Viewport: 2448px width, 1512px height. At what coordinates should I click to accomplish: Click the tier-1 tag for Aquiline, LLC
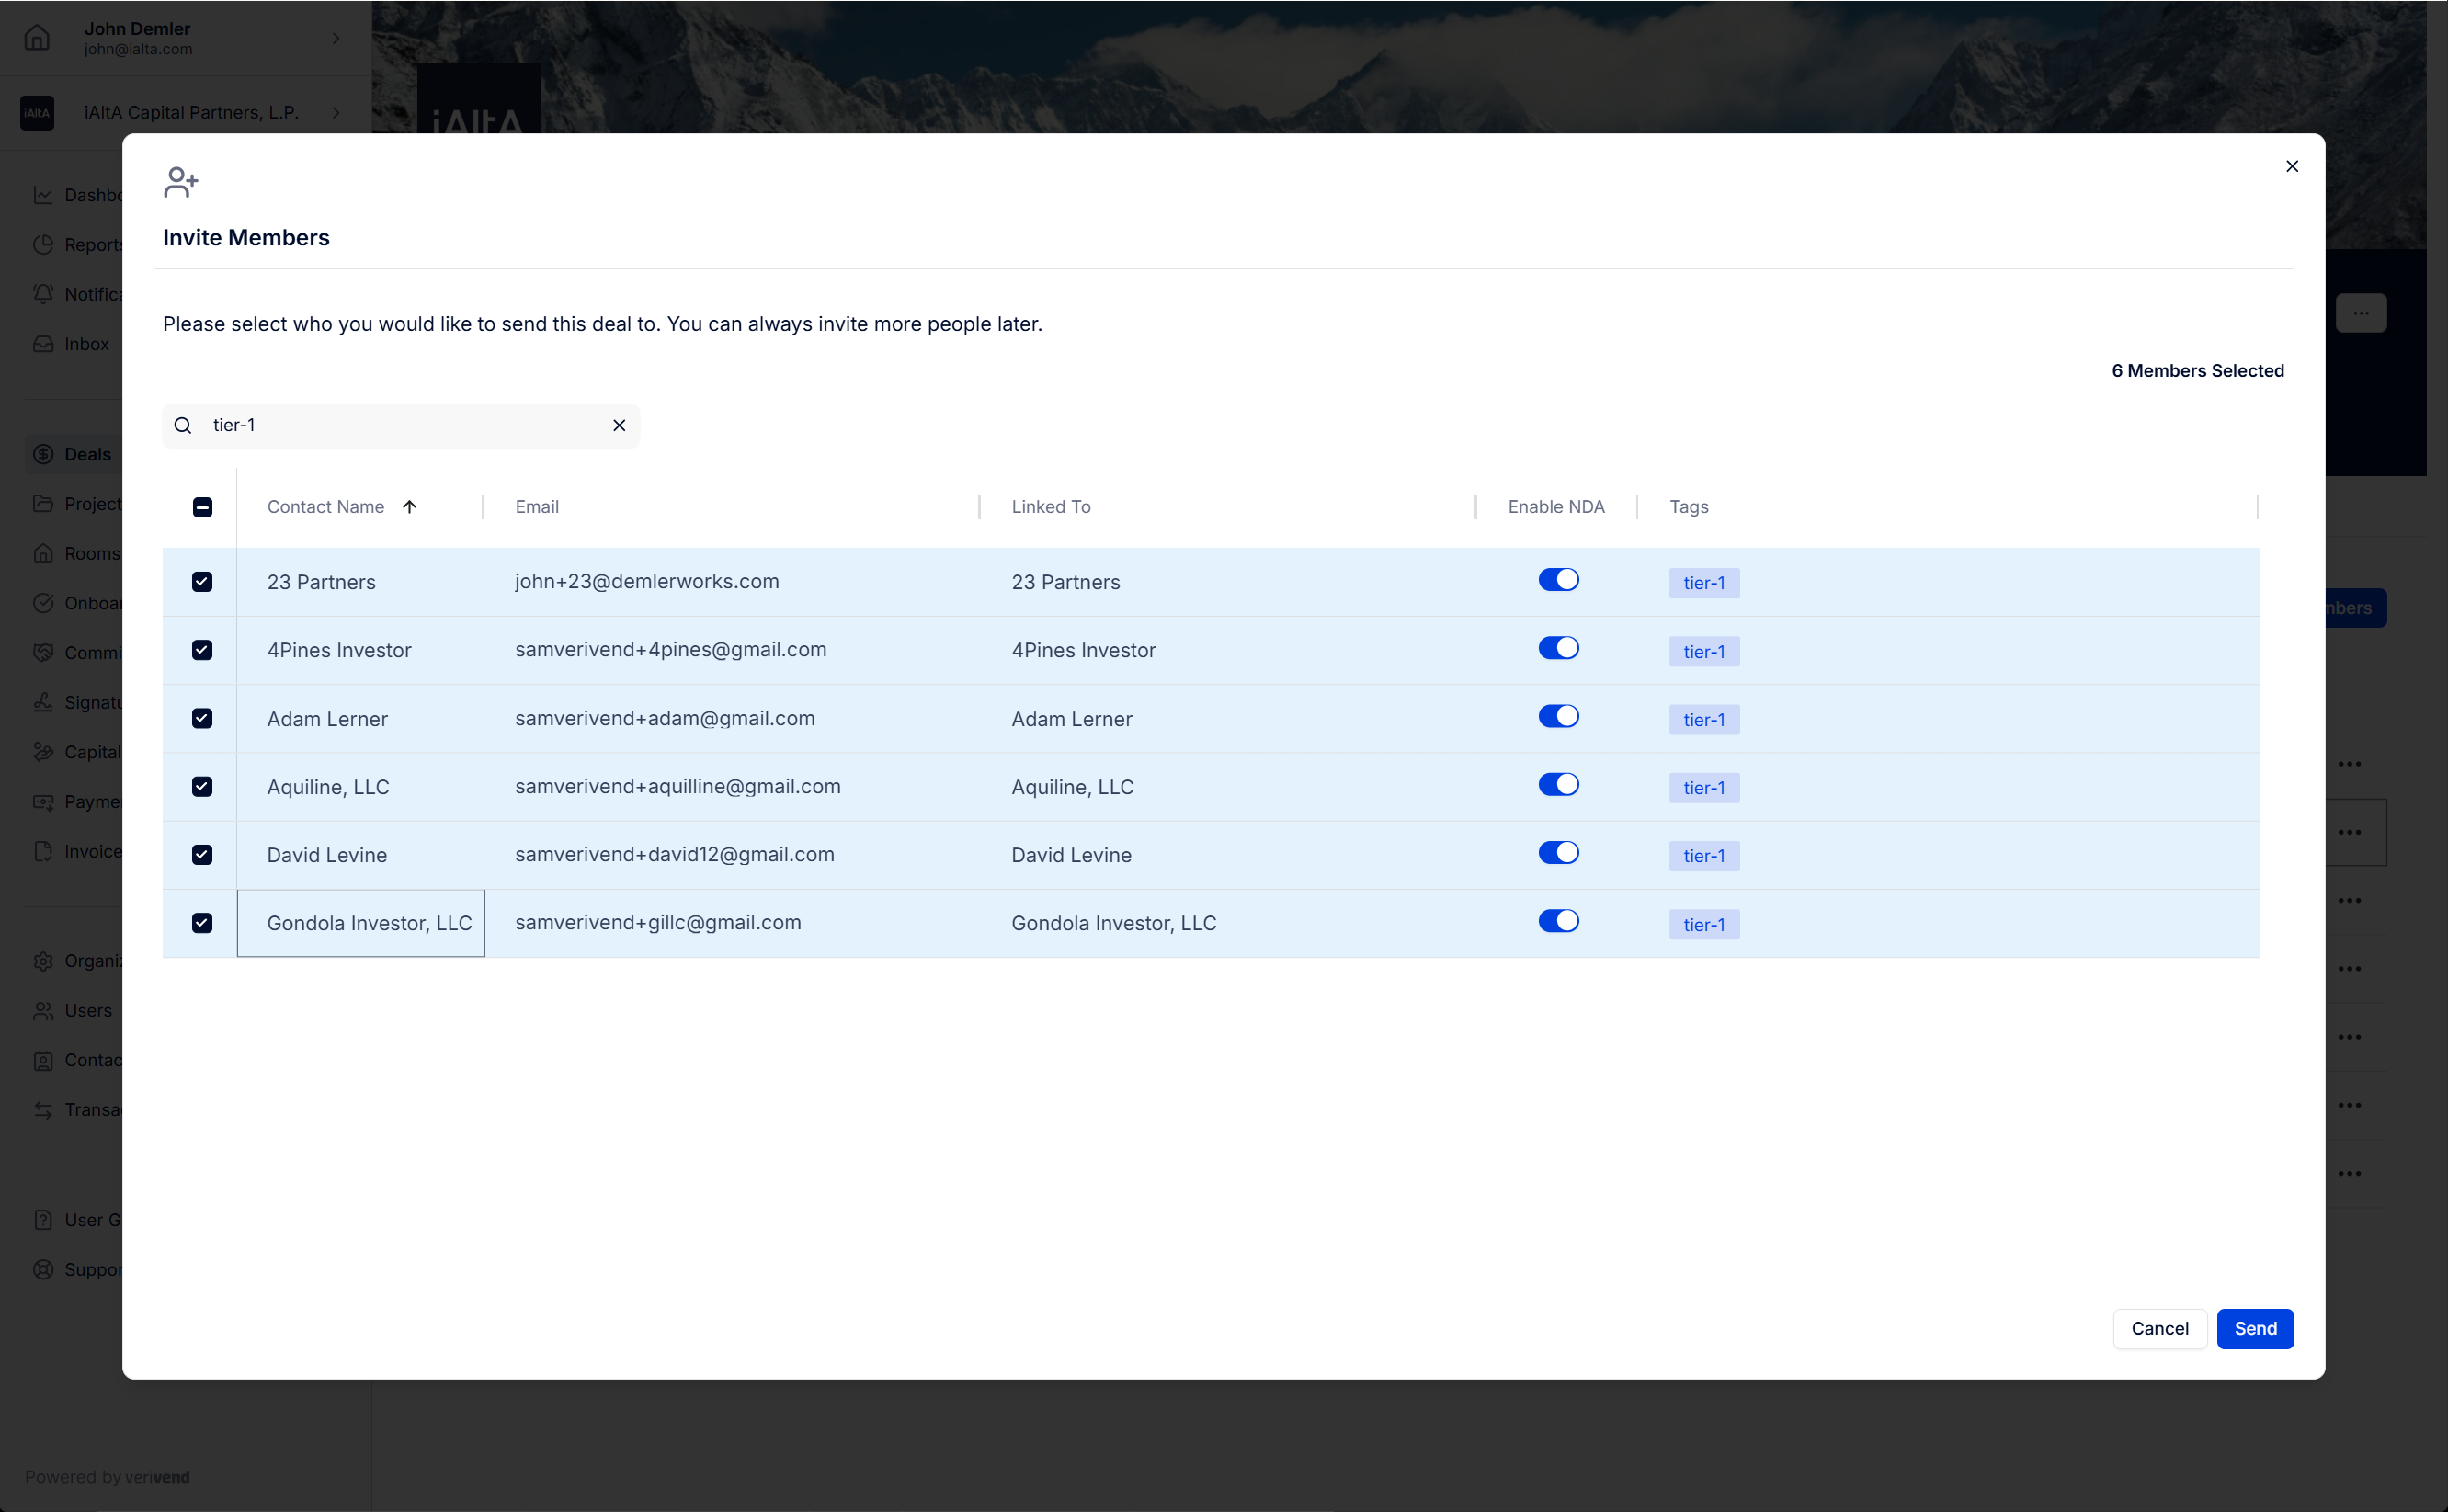click(1704, 788)
